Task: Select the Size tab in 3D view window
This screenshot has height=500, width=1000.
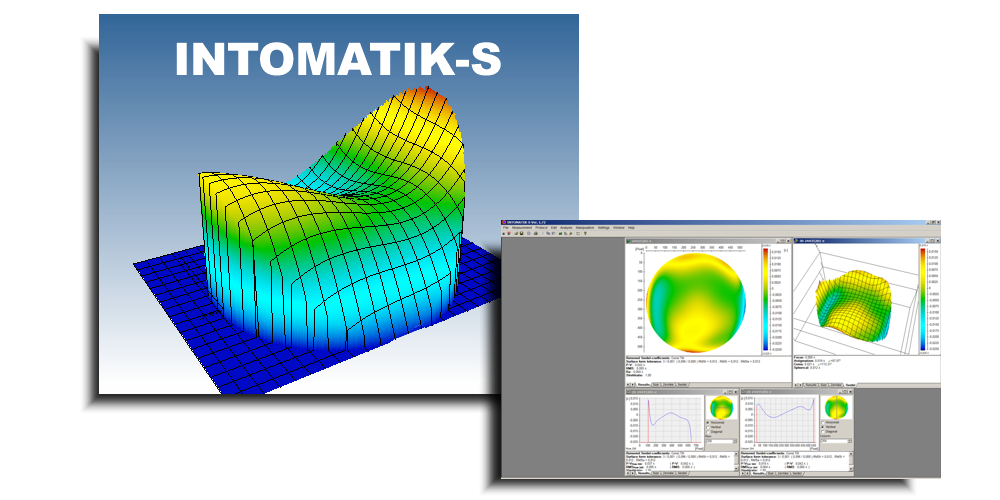Action: click(823, 385)
